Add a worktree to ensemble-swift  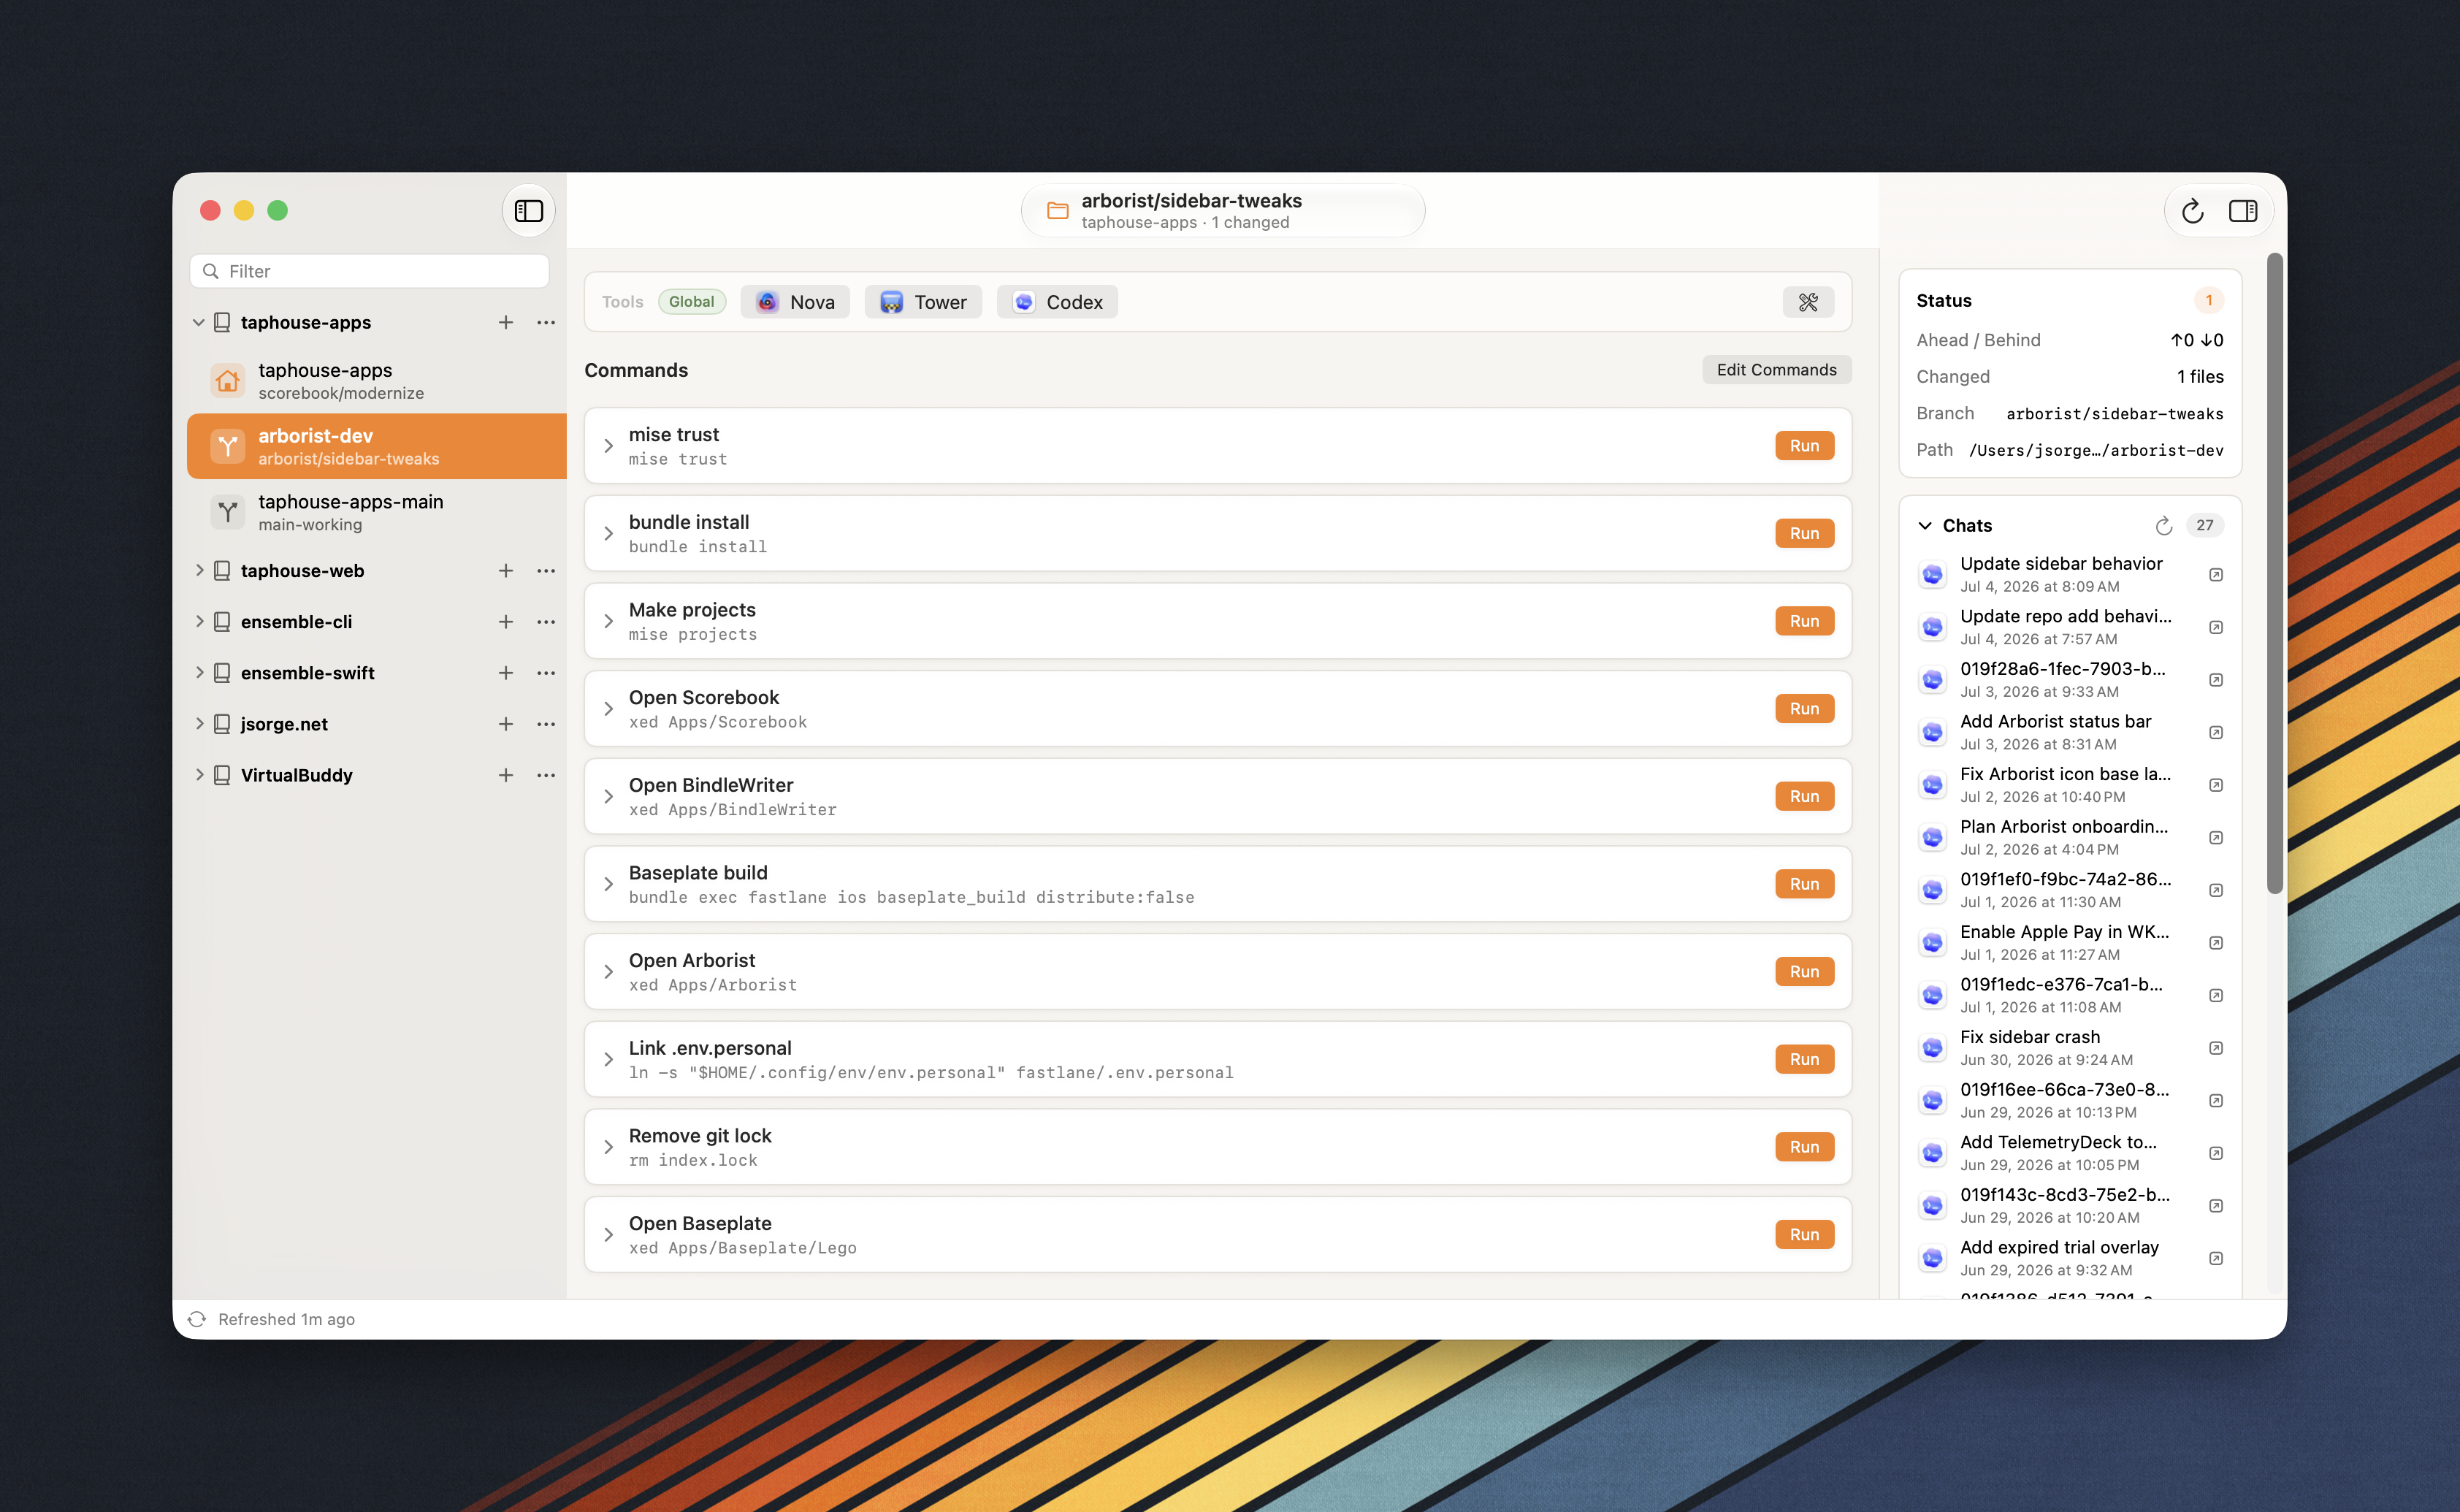(x=506, y=673)
